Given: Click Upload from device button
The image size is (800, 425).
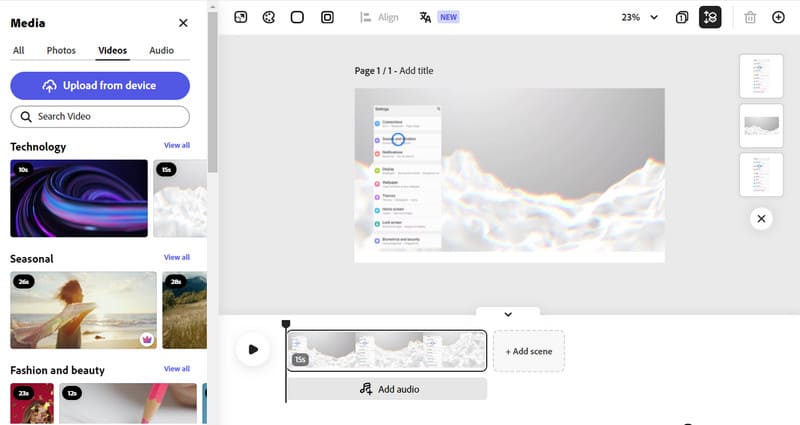Looking at the screenshot, I should (x=100, y=86).
